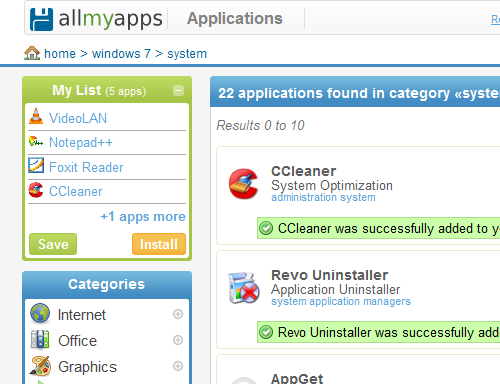Viewport: 500px width, 384px height.
Task: Expand the Office category
Action: [x=178, y=340]
